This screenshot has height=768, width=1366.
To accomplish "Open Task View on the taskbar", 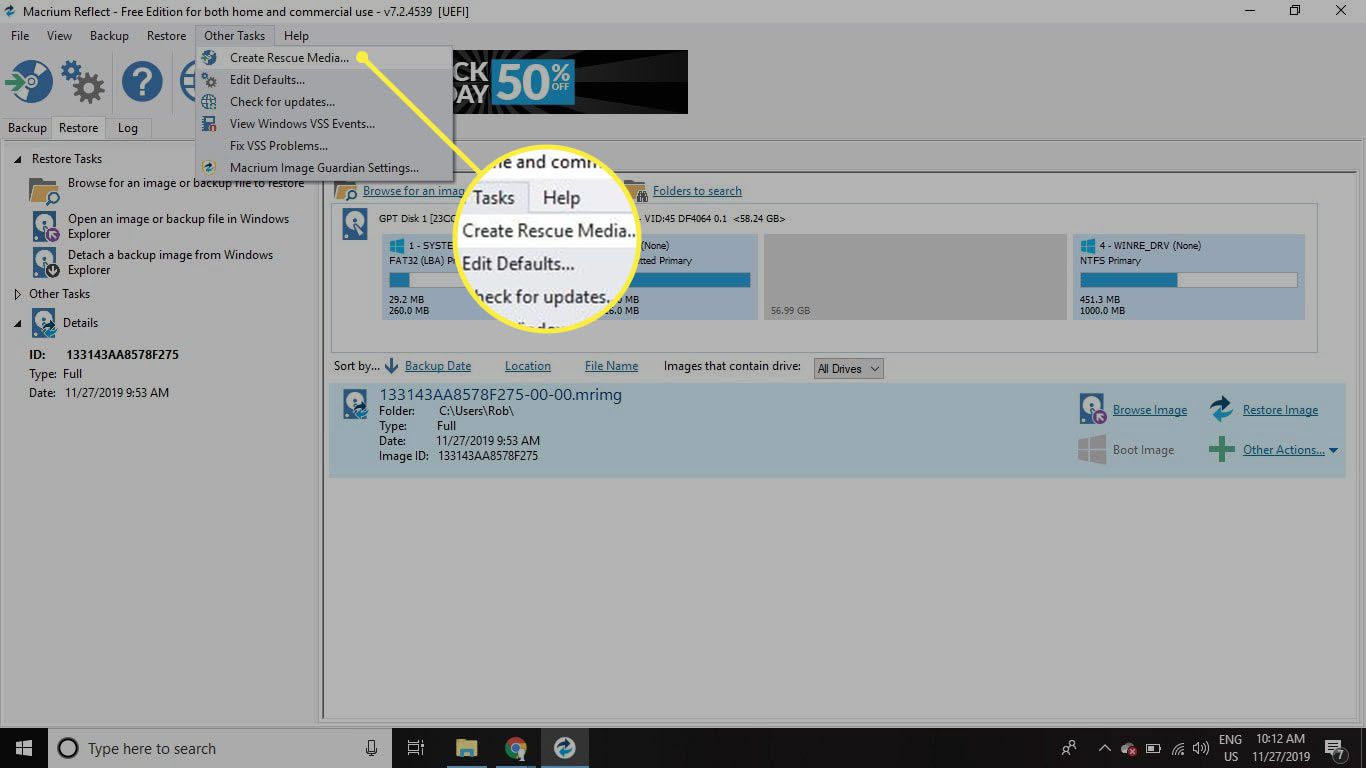I will 416,748.
